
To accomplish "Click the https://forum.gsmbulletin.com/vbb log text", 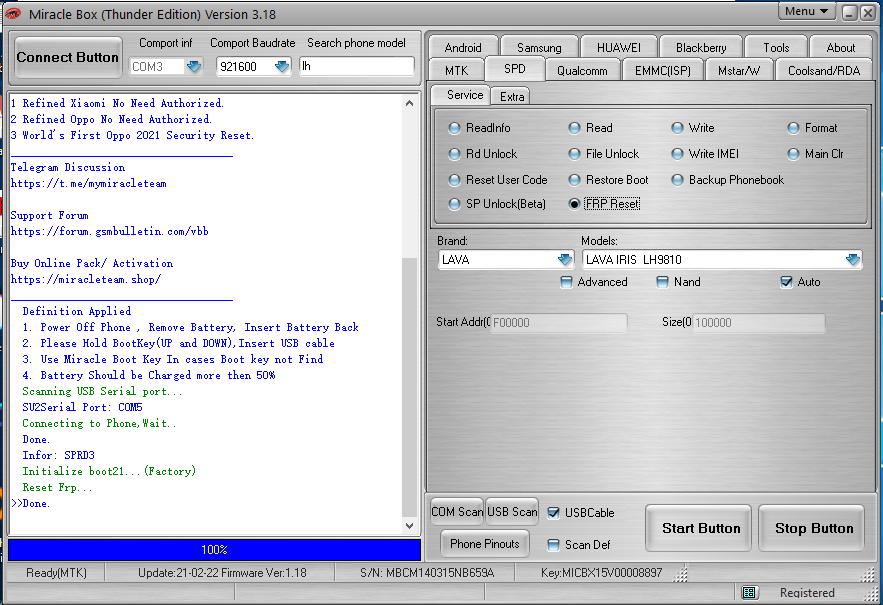I will point(110,232).
